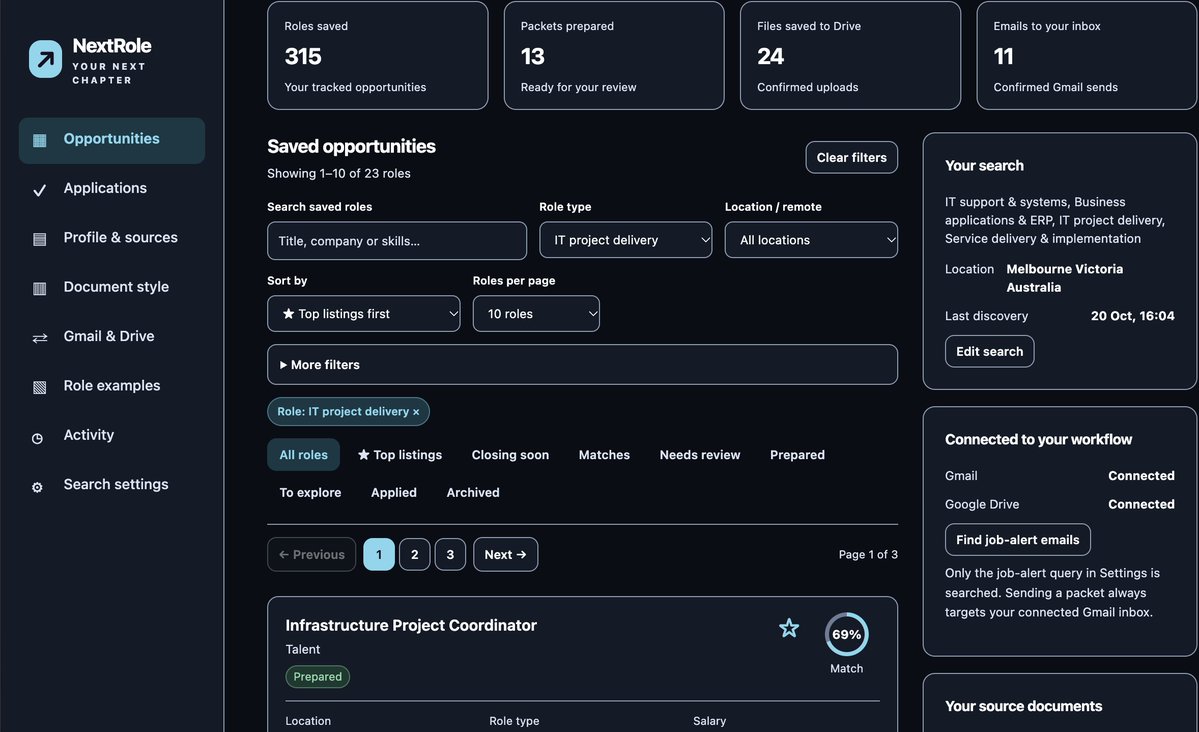Click the Profile & sources icon

tap(40, 239)
